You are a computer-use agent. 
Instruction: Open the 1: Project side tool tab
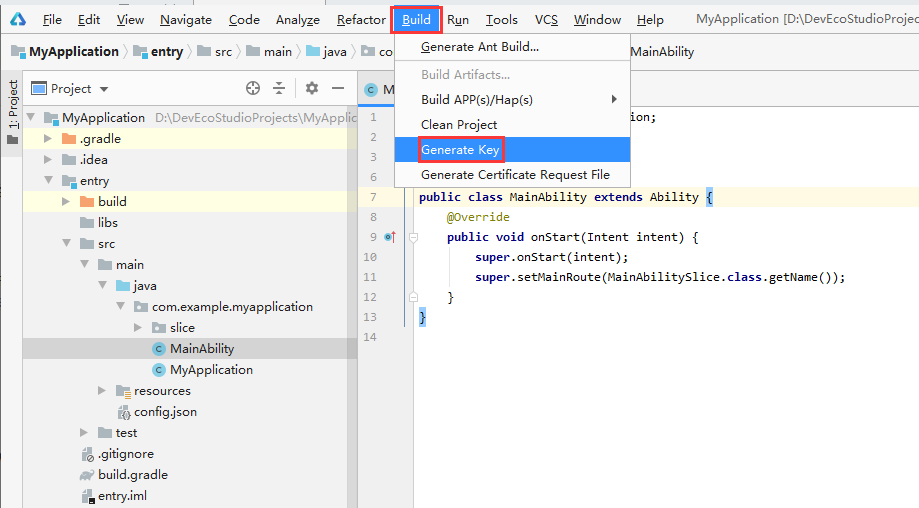12,112
